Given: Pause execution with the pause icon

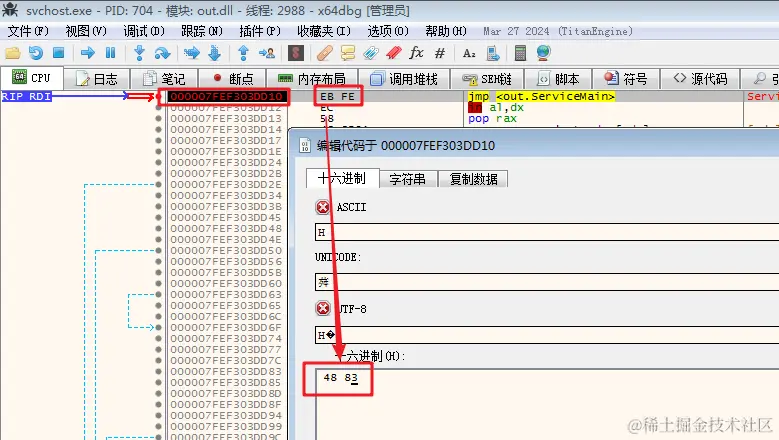Looking at the screenshot, I should click(x=110, y=53).
